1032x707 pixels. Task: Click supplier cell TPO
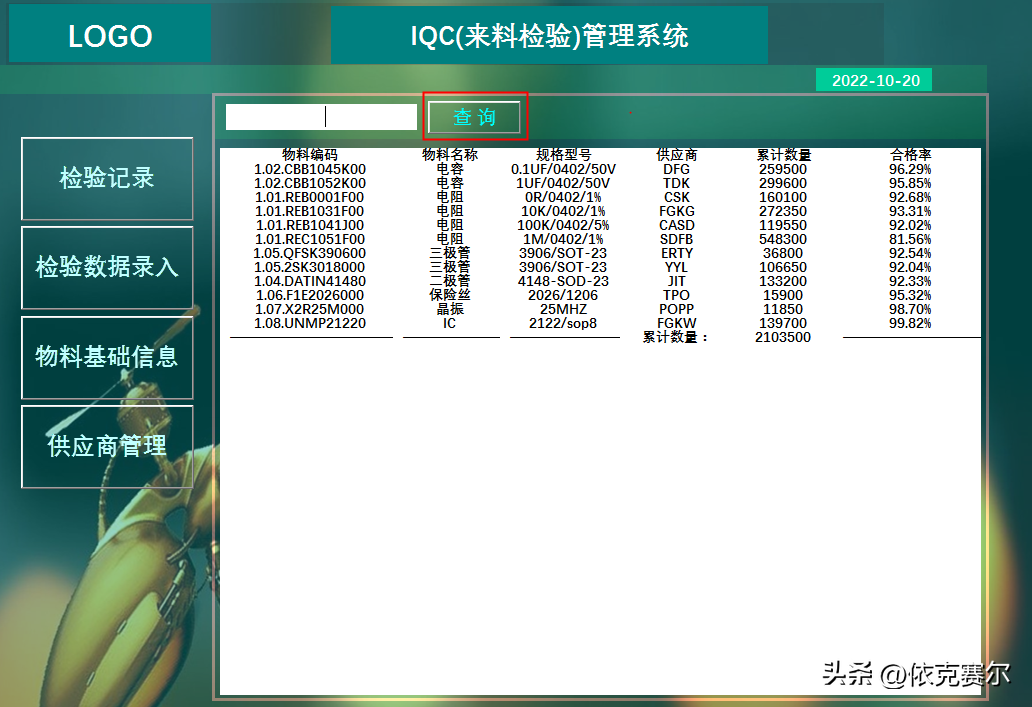[677, 295]
